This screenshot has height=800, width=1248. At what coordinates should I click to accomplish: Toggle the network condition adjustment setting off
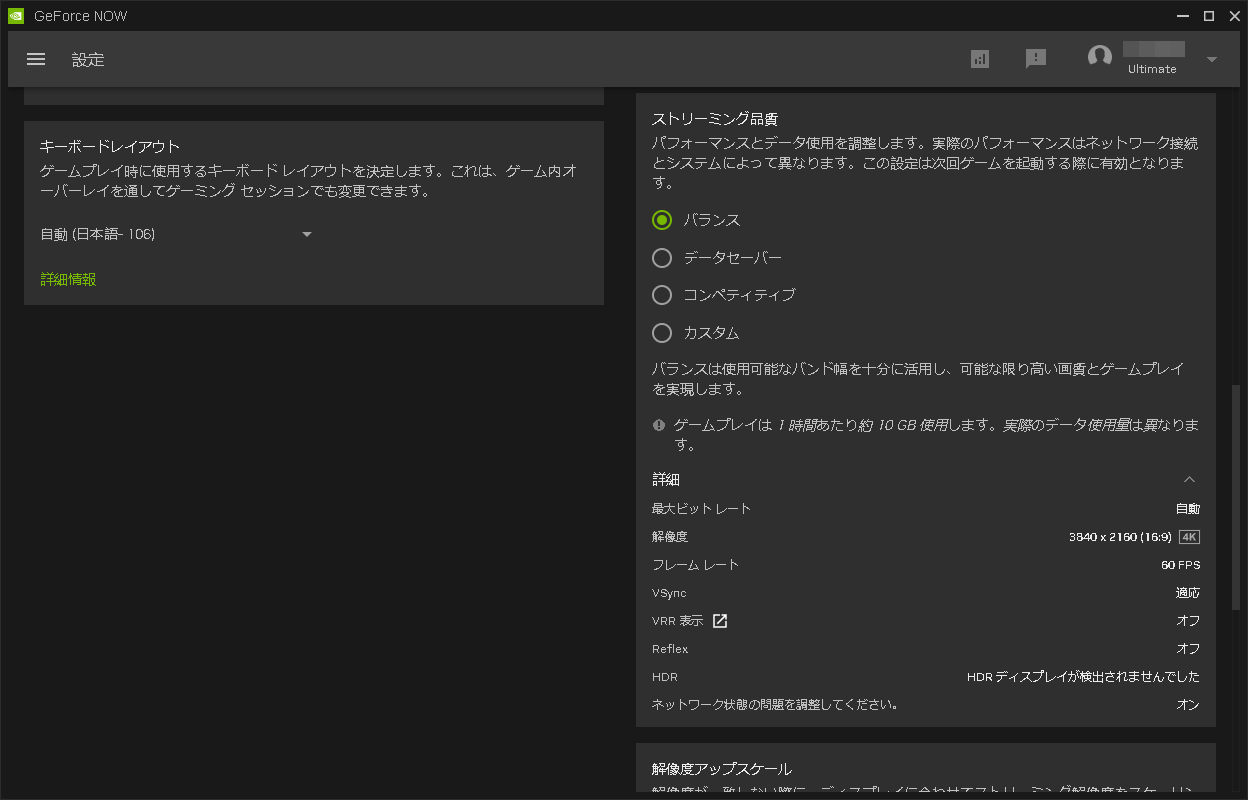(x=1188, y=704)
